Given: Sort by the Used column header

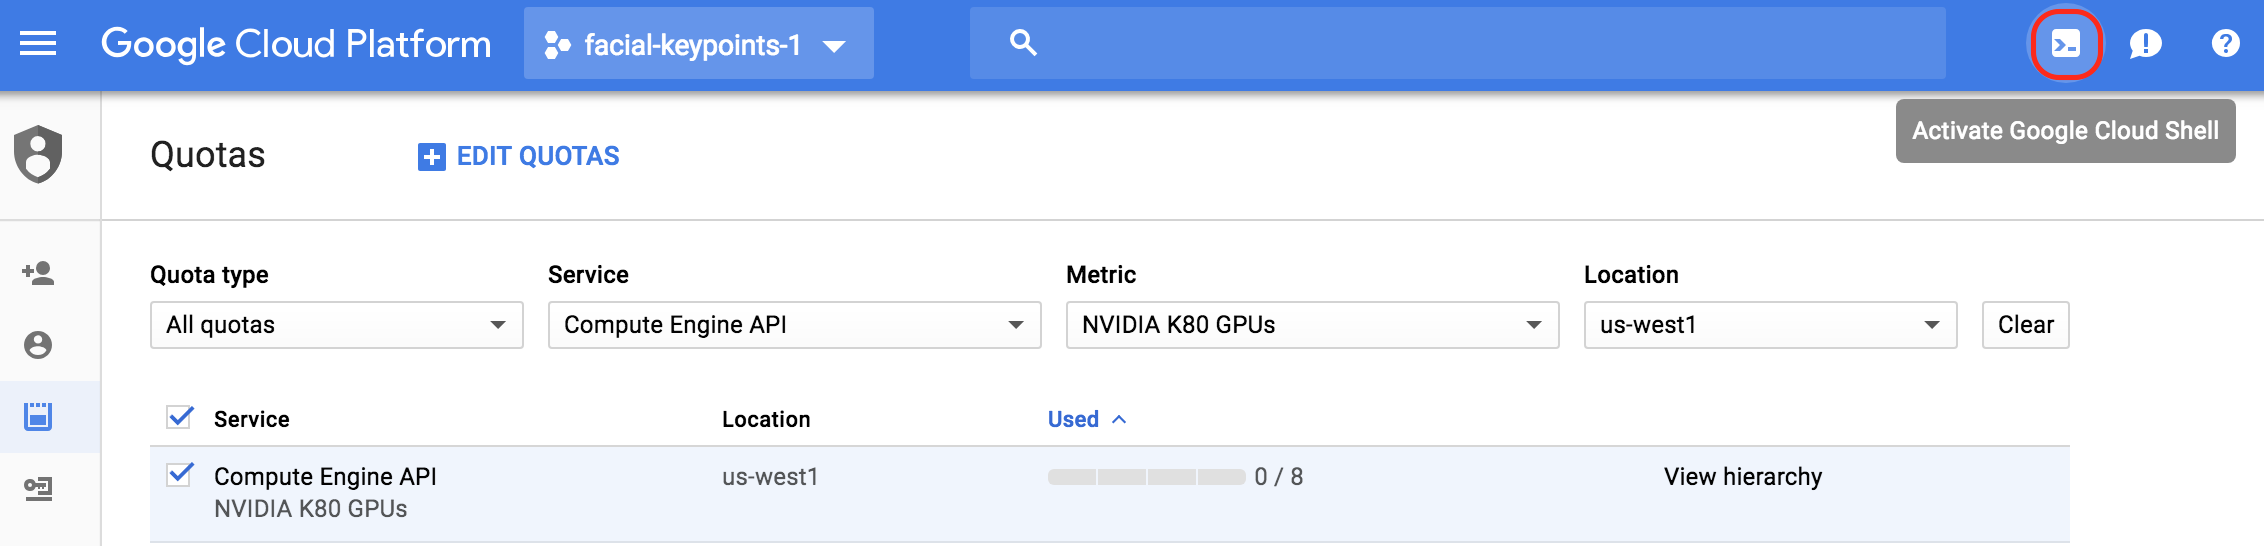Looking at the screenshot, I should pos(1086,419).
